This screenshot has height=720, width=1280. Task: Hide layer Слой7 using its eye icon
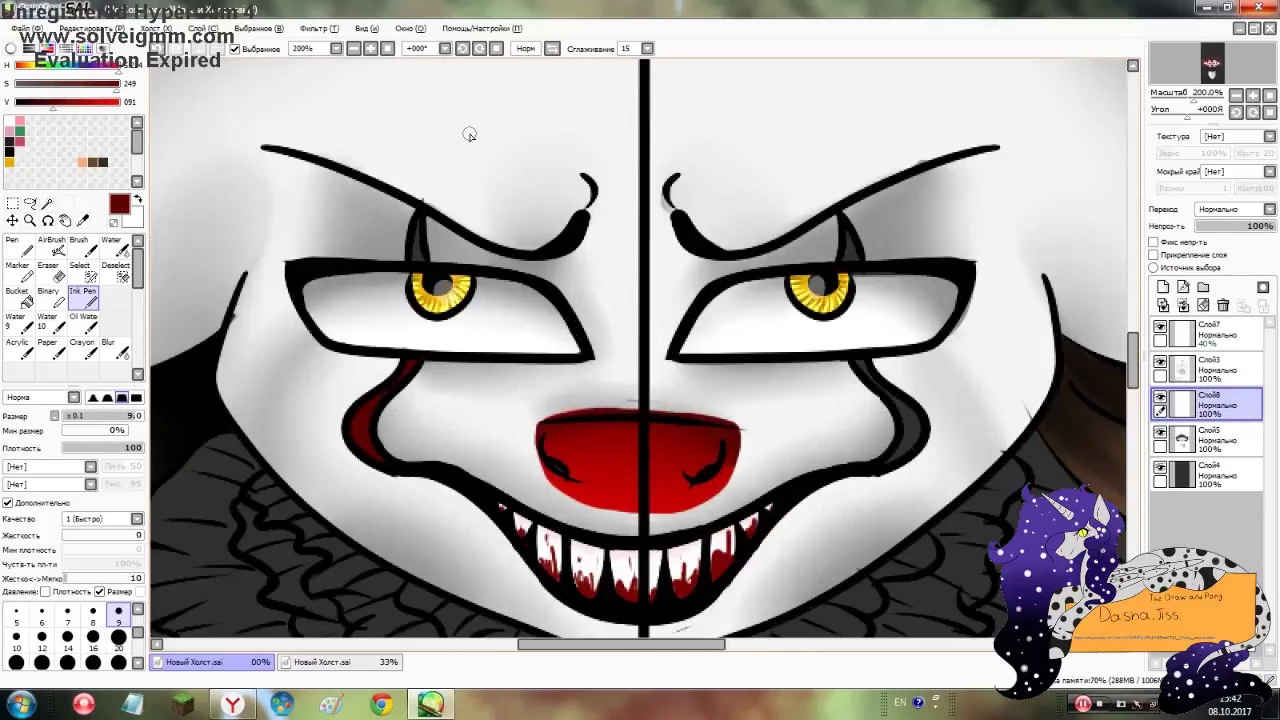[x=1160, y=328]
